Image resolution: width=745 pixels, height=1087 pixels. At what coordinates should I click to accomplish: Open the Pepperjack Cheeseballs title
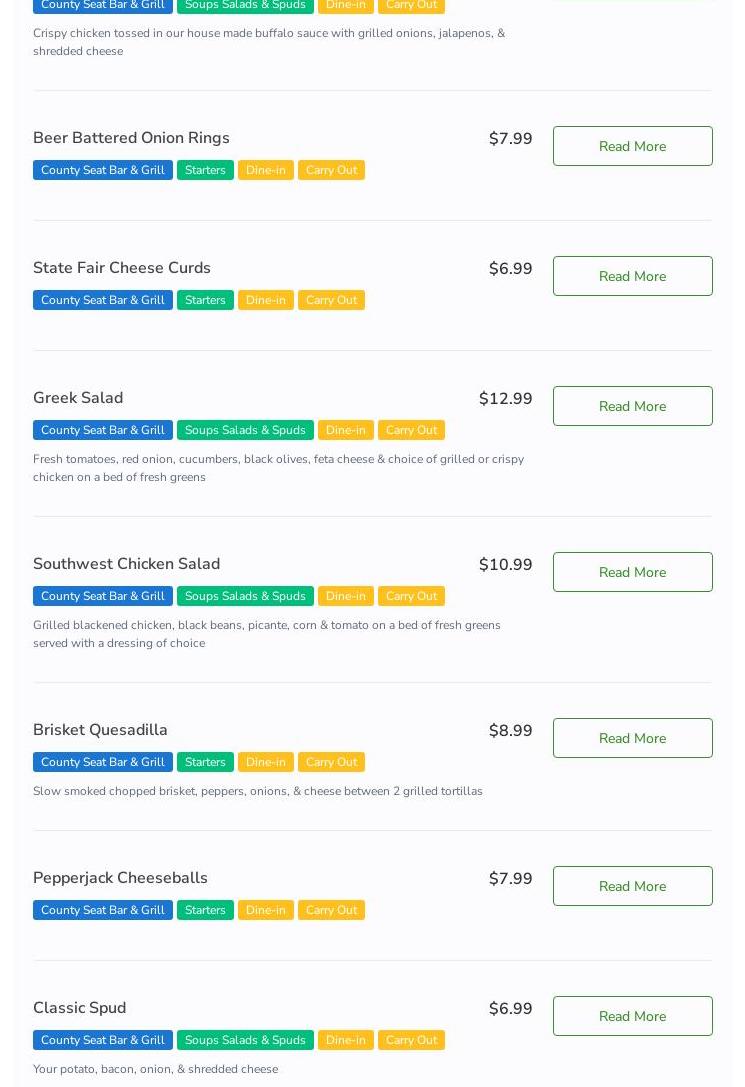[120, 878]
